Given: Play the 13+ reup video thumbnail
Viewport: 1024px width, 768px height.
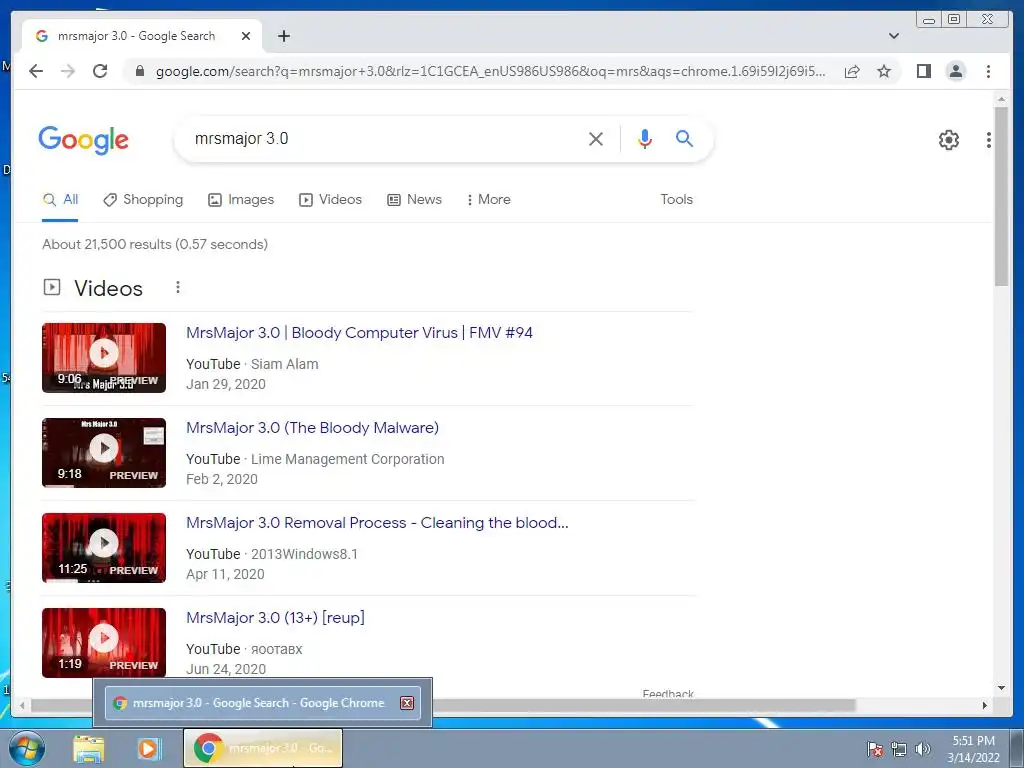Looking at the screenshot, I should point(104,643).
